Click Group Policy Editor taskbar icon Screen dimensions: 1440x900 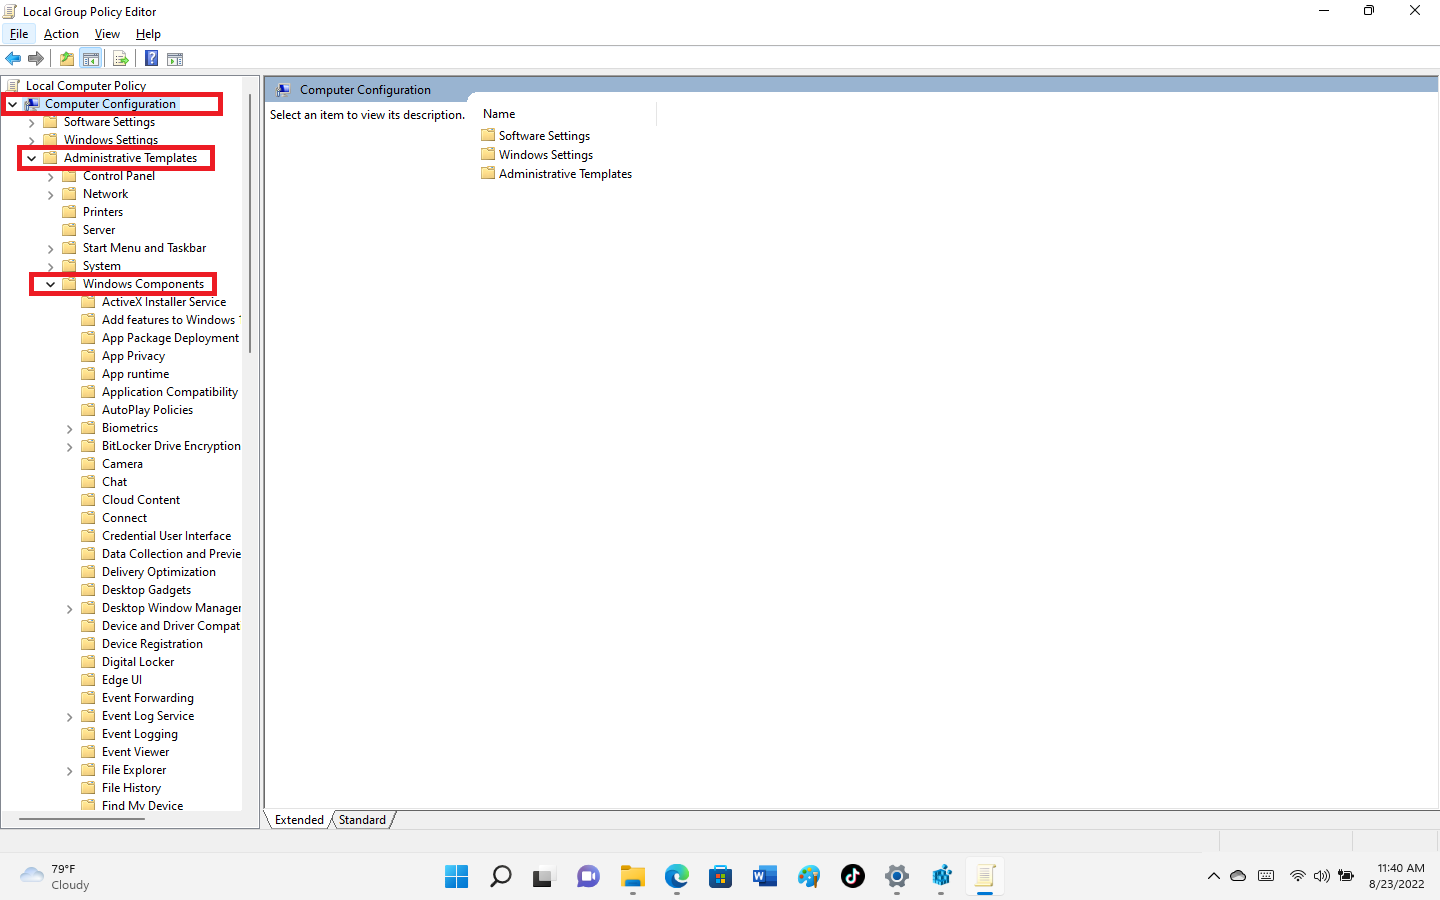(x=985, y=877)
